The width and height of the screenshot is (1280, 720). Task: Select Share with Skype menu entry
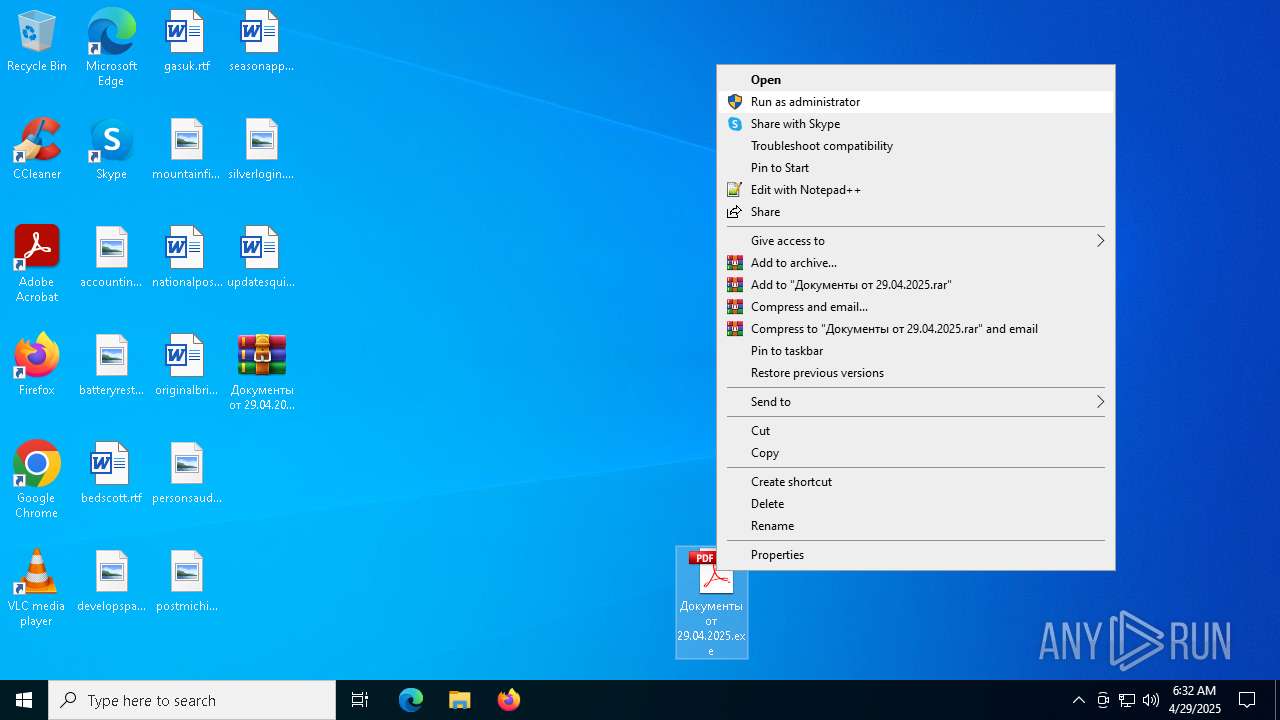tap(915, 124)
